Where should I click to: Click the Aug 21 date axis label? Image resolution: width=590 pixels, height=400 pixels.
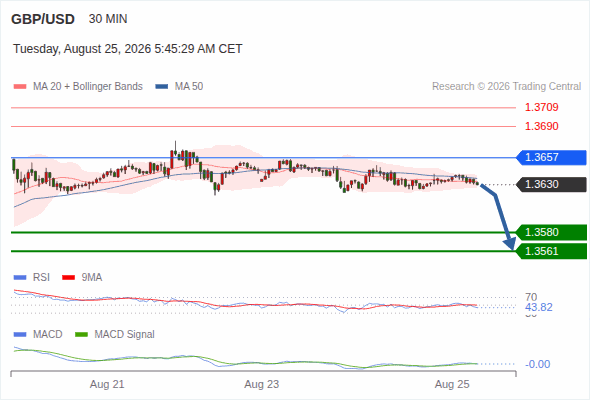pyautogui.click(x=107, y=385)
